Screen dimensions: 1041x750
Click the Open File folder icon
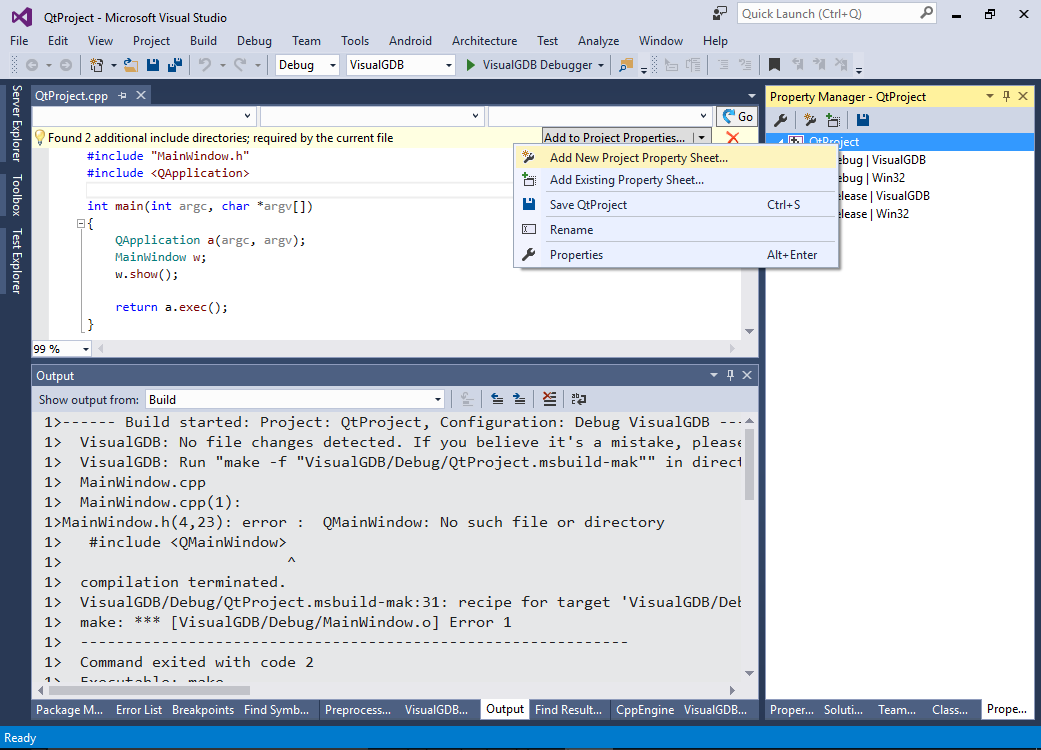pos(131,65)
